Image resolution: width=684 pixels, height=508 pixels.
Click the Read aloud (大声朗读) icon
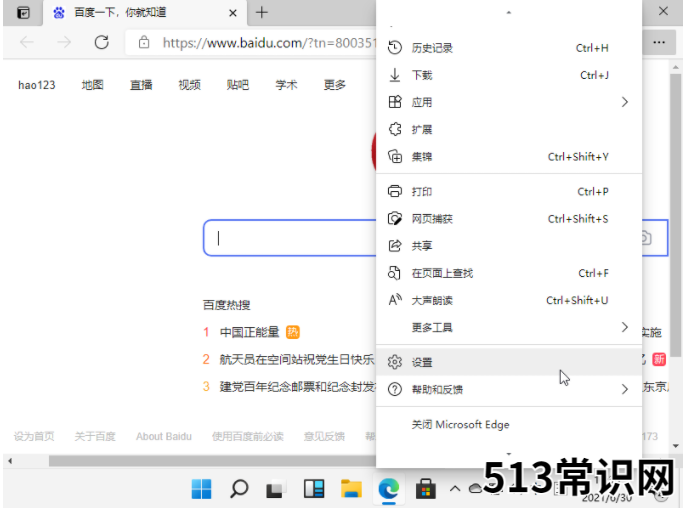[x=395, y=300]
